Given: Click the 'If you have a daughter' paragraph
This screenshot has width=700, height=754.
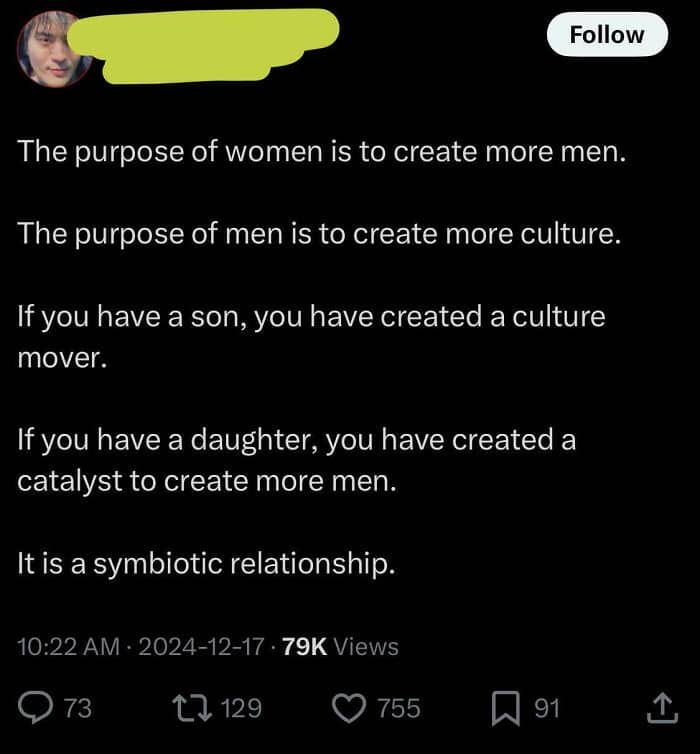Looking at the screenshot, I should pyautogui.click(x=296, y=460).
